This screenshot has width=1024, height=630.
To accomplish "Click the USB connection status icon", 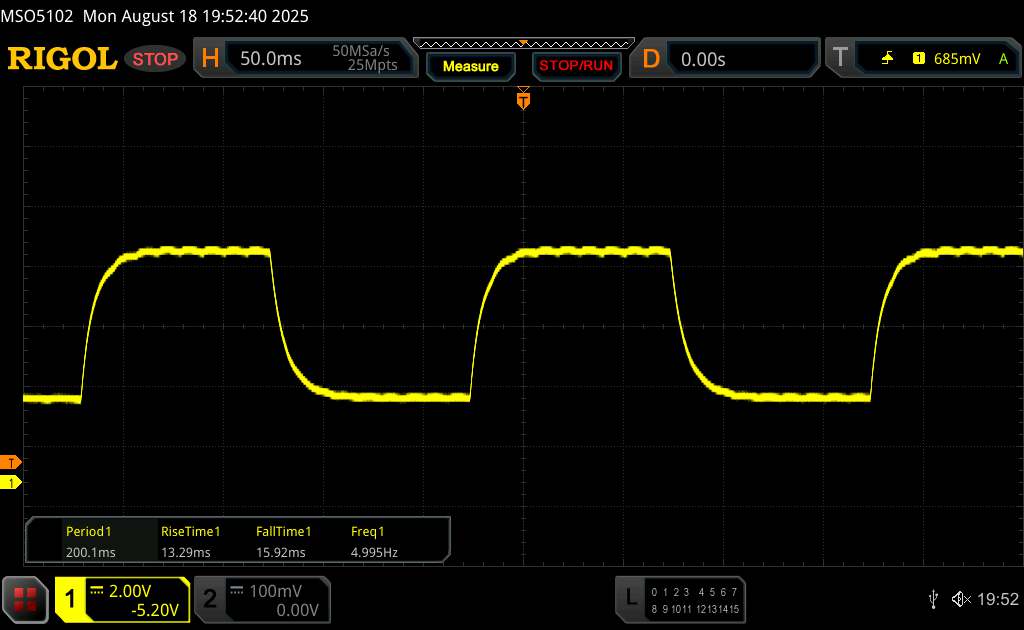I will pyautogui.click(x=933, y=598).
